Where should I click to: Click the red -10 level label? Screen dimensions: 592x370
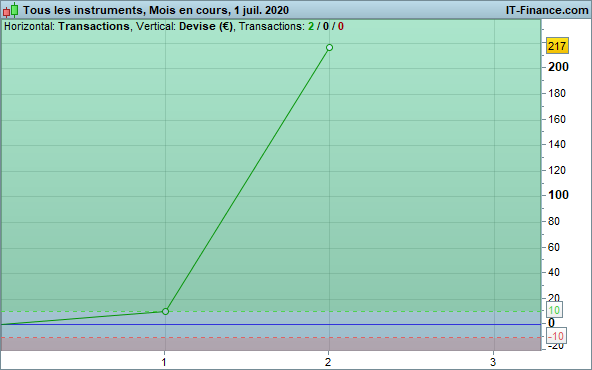556,336
